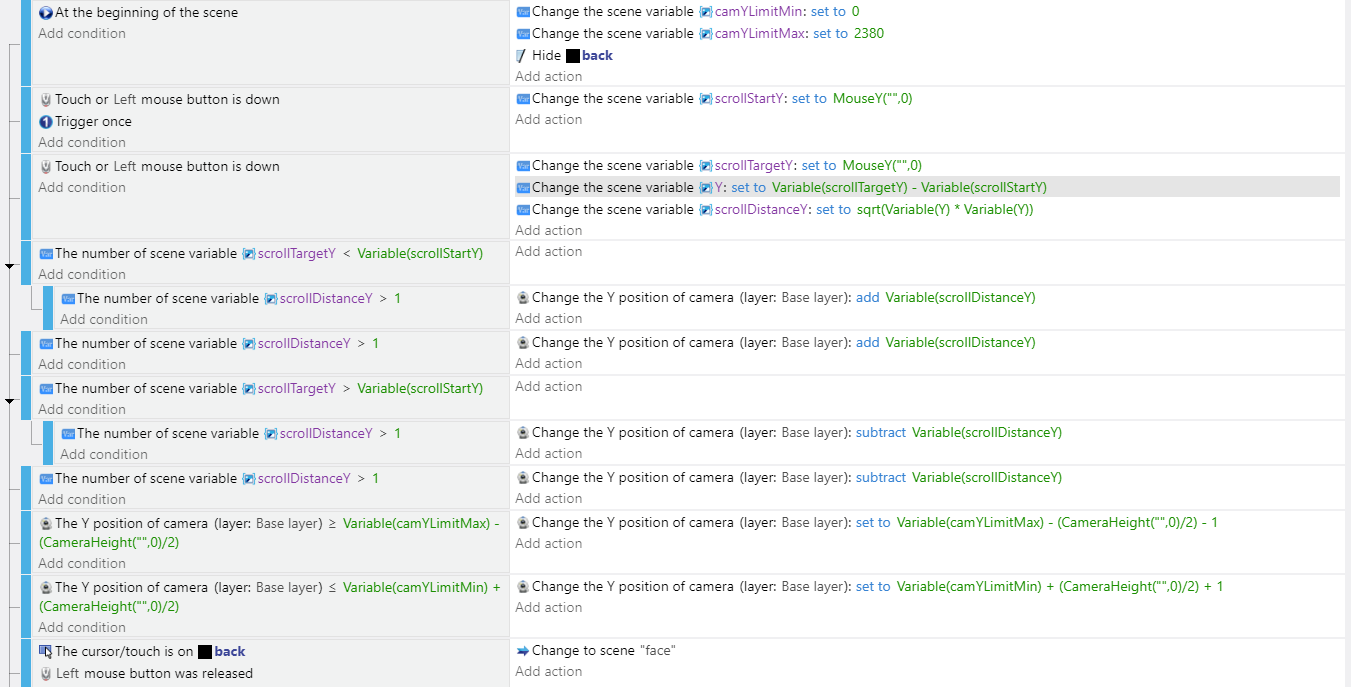This screenshot has width=1351, height=687.
Task: Click arrow icon of Change to scene "face" action
Action: click(x=523, y=651)
